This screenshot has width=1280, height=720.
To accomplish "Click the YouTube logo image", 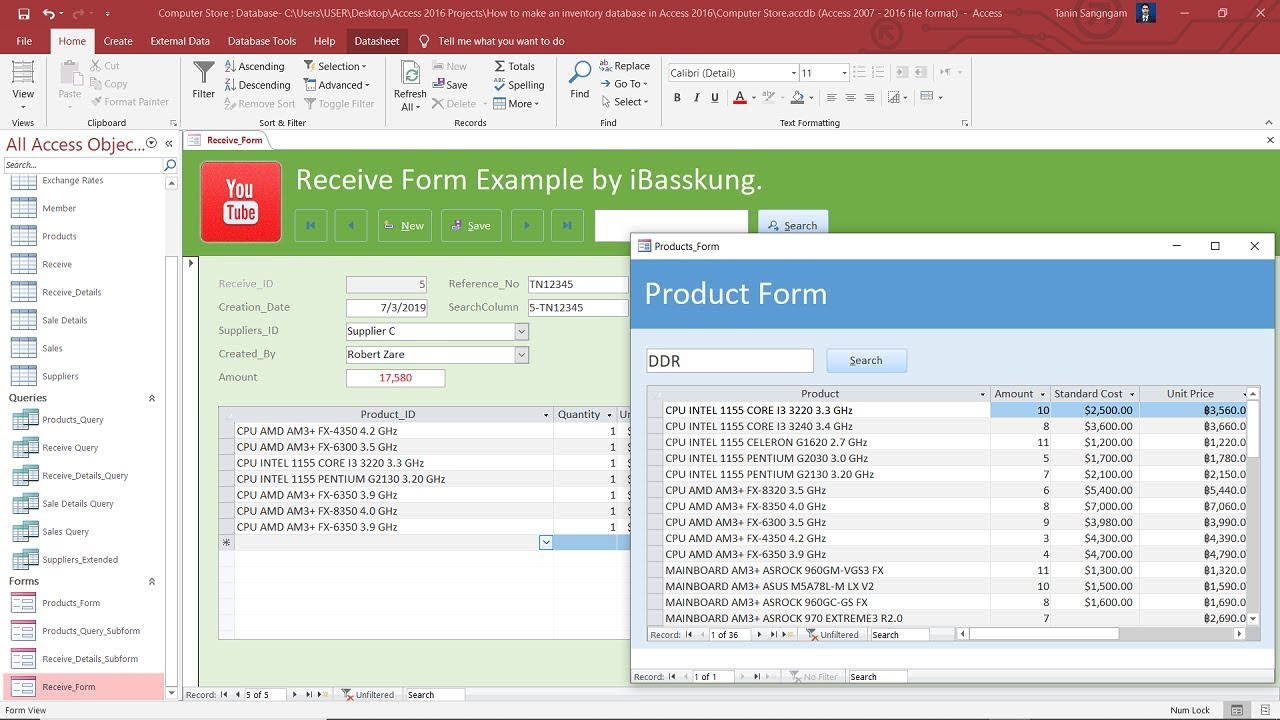I will click(x=241, y=202).
